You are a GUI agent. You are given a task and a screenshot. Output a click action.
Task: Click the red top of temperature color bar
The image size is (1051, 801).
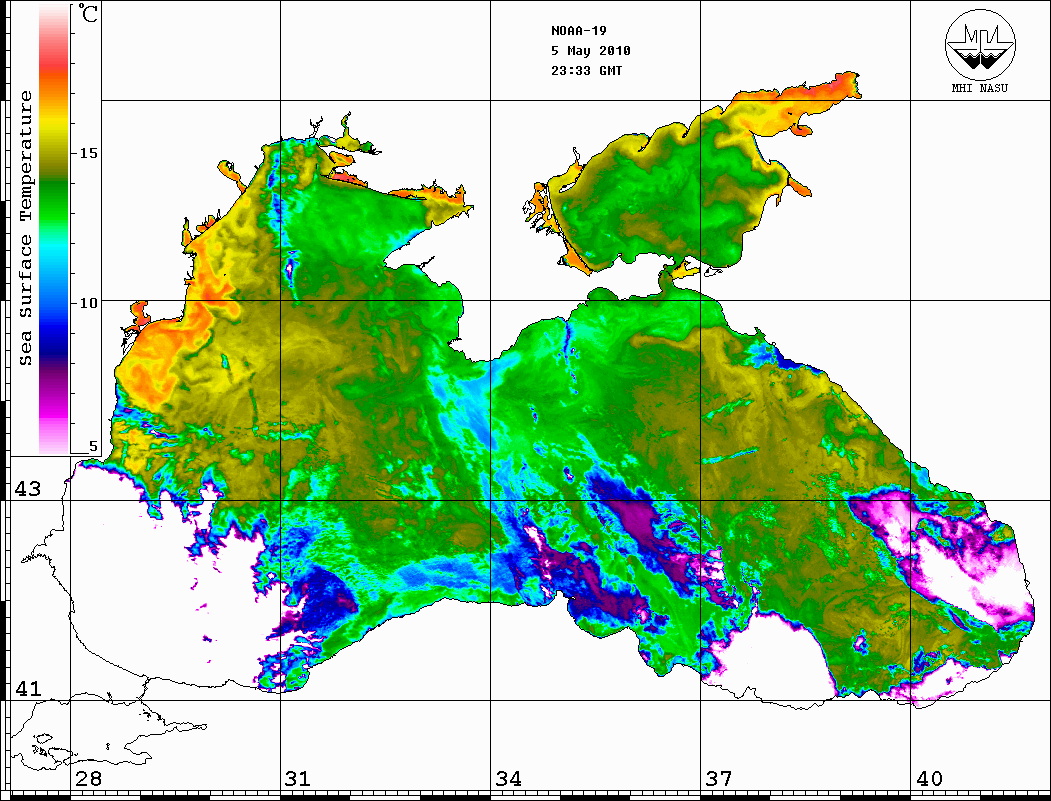click(54, 60)
